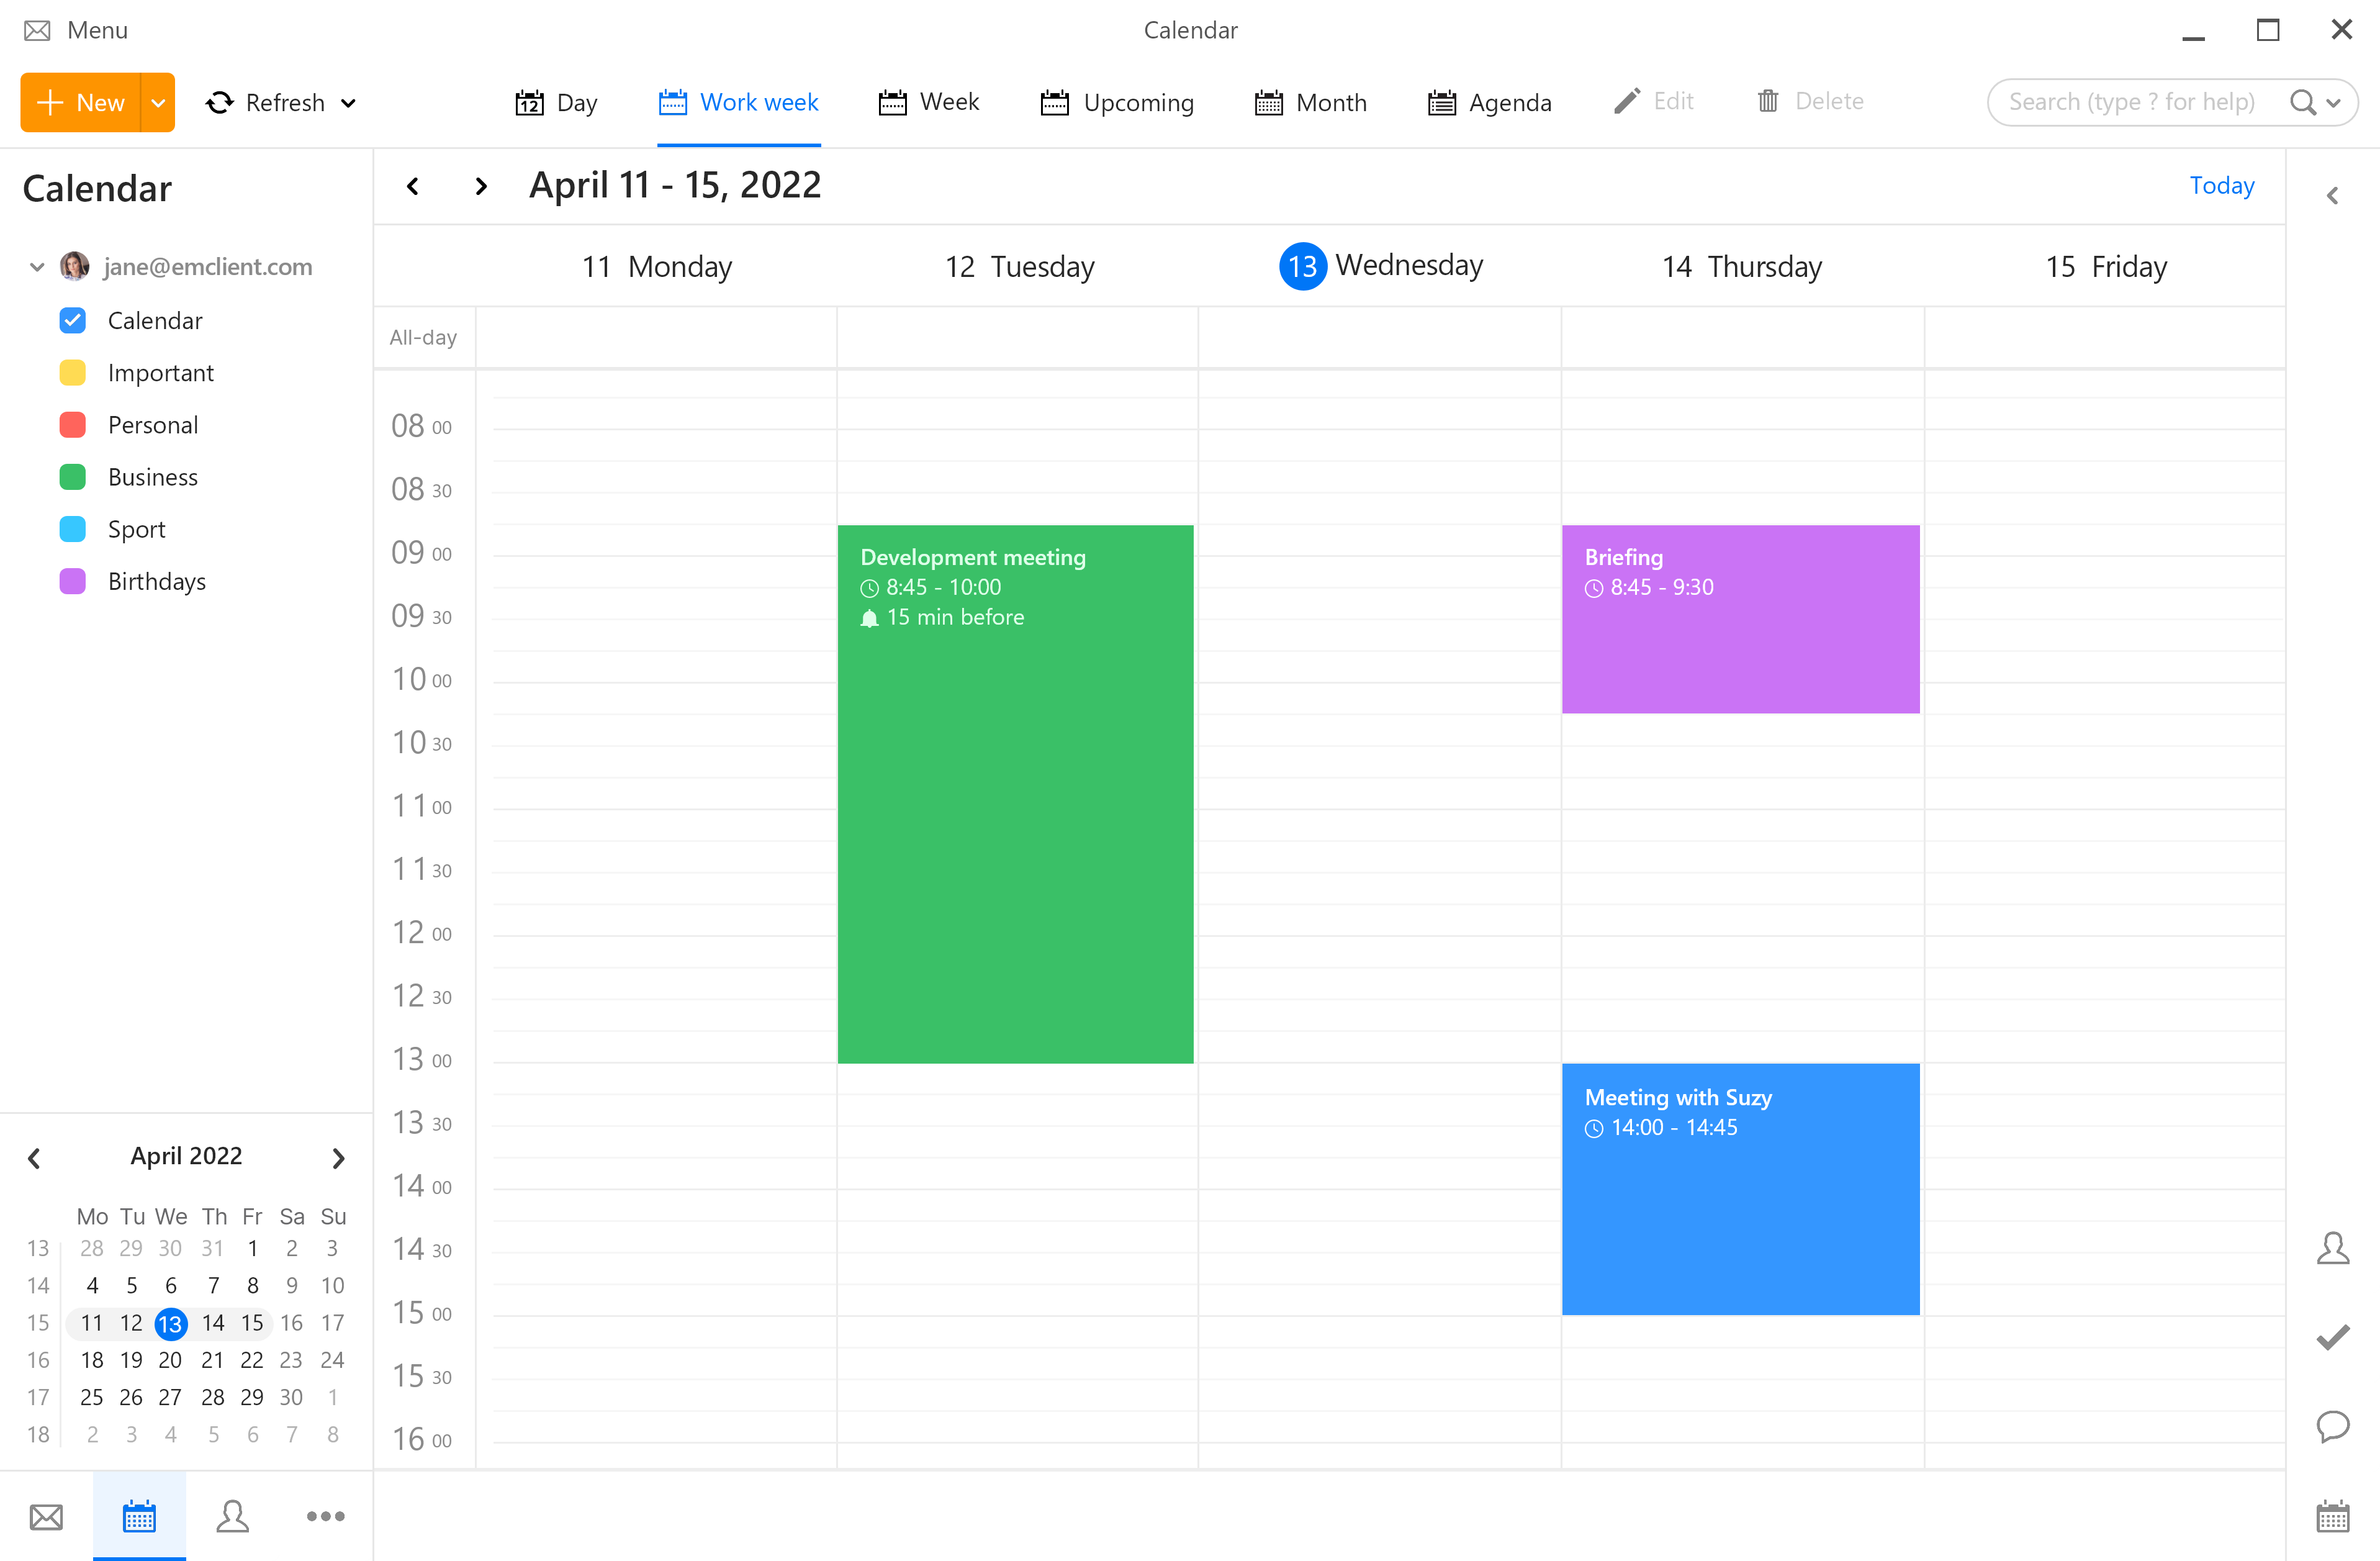The image size is (2380, 1561).
Task: Uncheck the Calendar checkbox
Action: 72,320
